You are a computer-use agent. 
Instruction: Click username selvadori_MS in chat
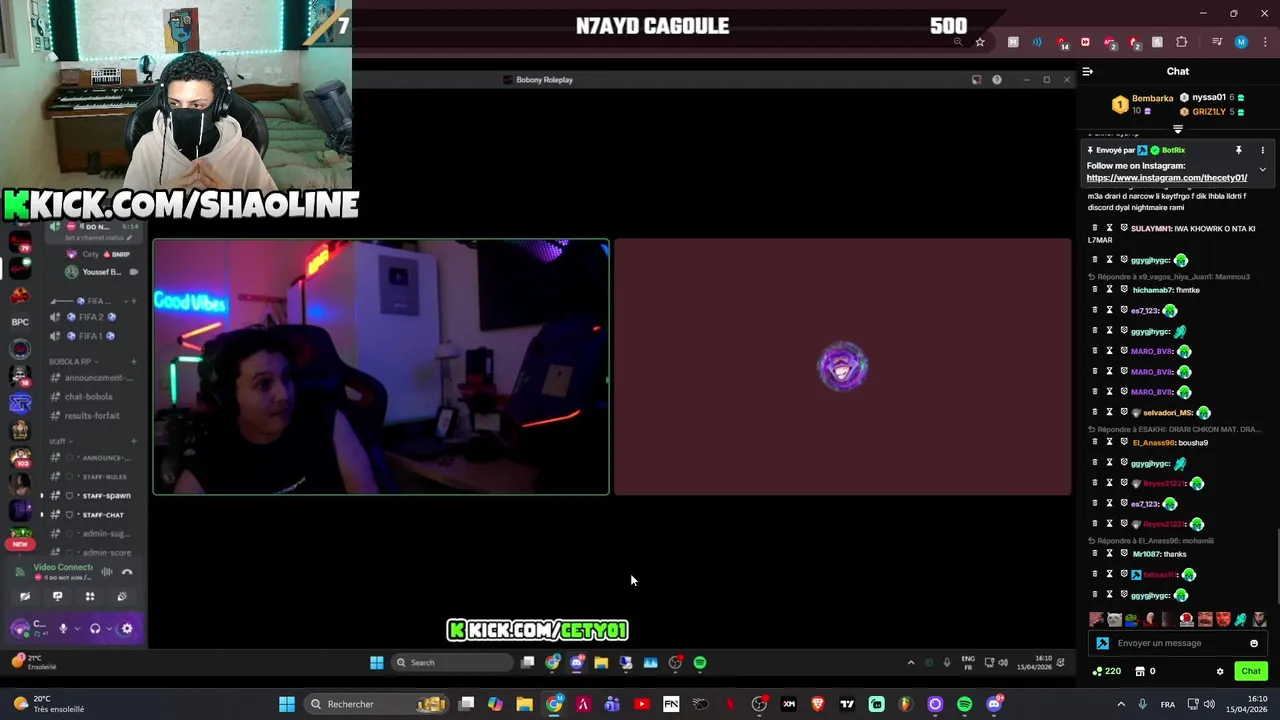click(1168, 412)
